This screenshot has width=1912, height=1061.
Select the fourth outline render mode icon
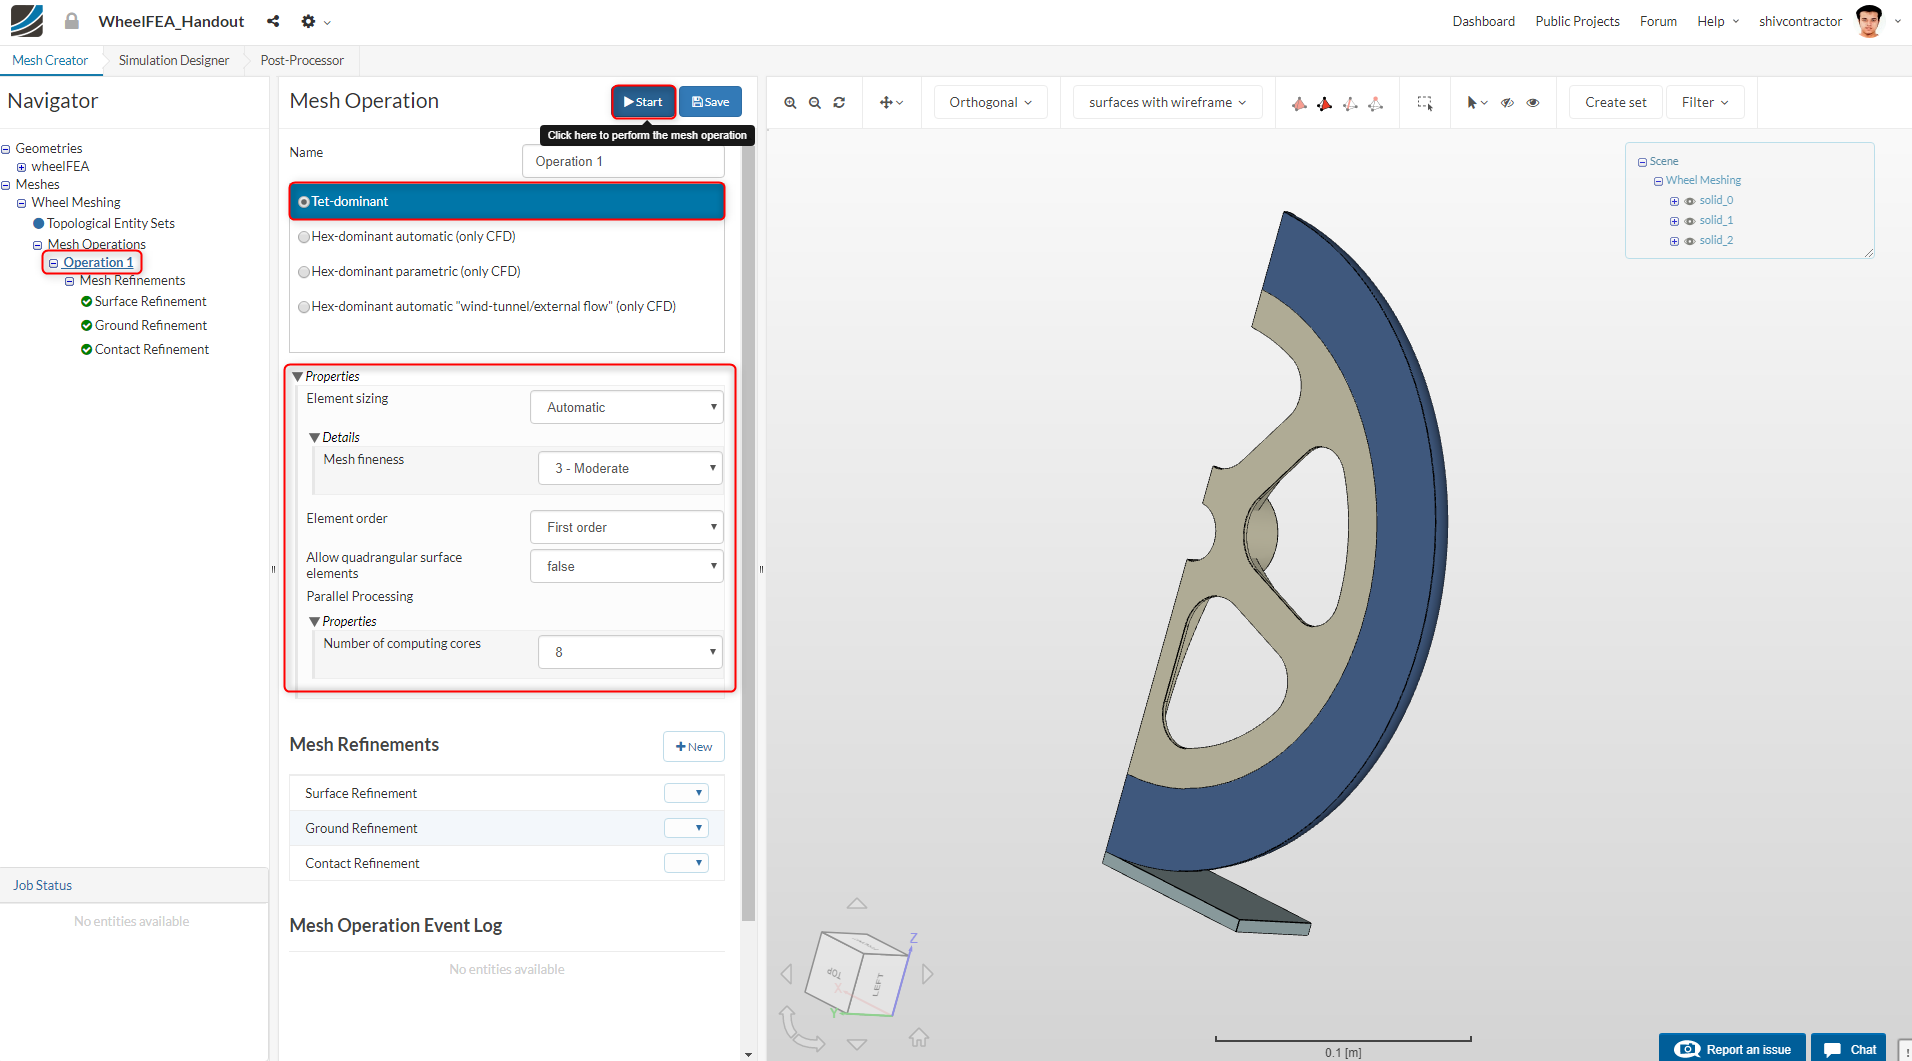click(1376, 103)
